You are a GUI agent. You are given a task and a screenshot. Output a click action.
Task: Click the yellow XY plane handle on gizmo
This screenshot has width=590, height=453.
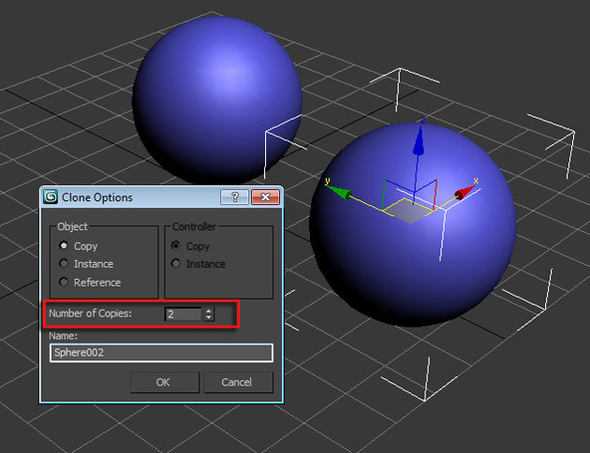pos(412,211)
